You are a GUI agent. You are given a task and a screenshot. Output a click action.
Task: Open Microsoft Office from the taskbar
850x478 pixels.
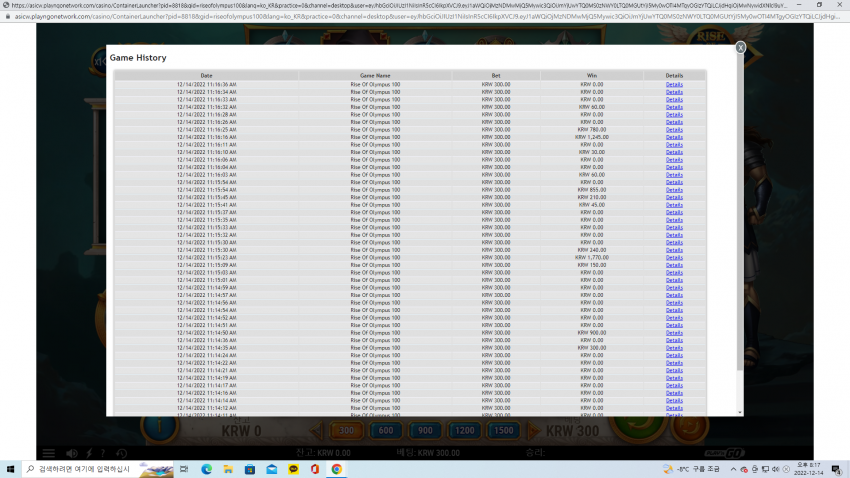[315, 469]
